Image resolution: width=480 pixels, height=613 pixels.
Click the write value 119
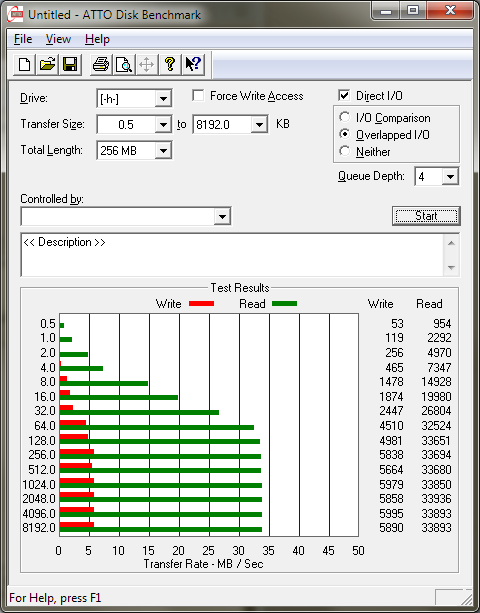coord(394,338)
